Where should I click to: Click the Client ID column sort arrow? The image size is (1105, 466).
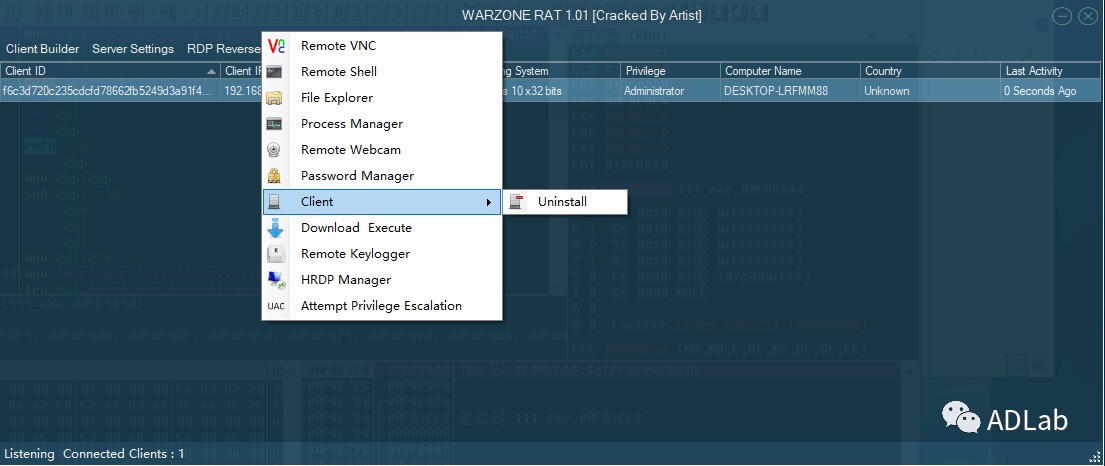point(211,71)
